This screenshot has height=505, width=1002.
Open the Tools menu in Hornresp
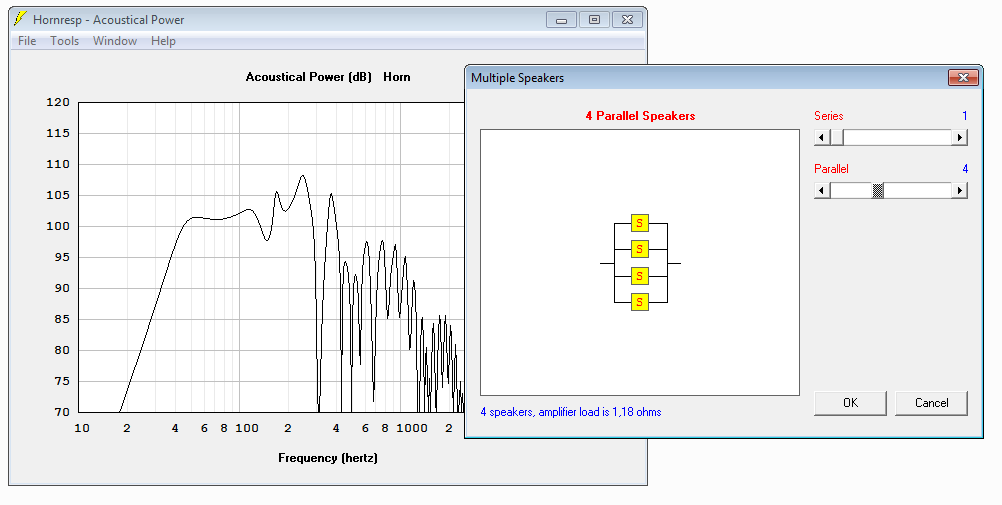click(x=65, y=41)
